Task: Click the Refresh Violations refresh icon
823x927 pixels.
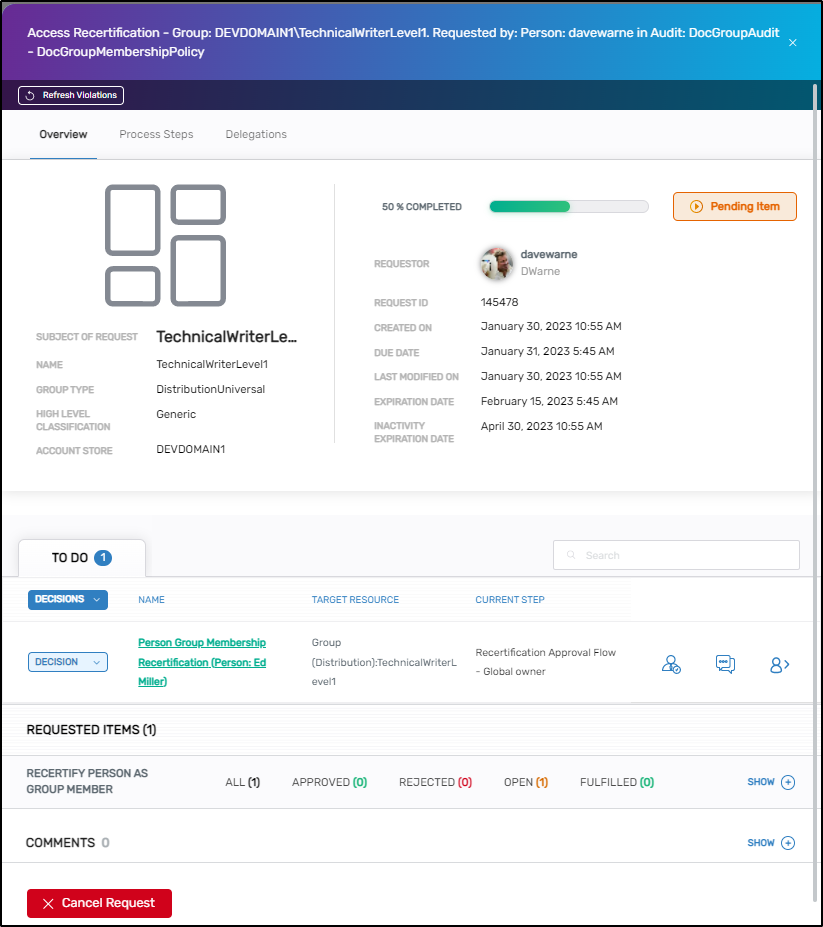Action: pos(28,95)
